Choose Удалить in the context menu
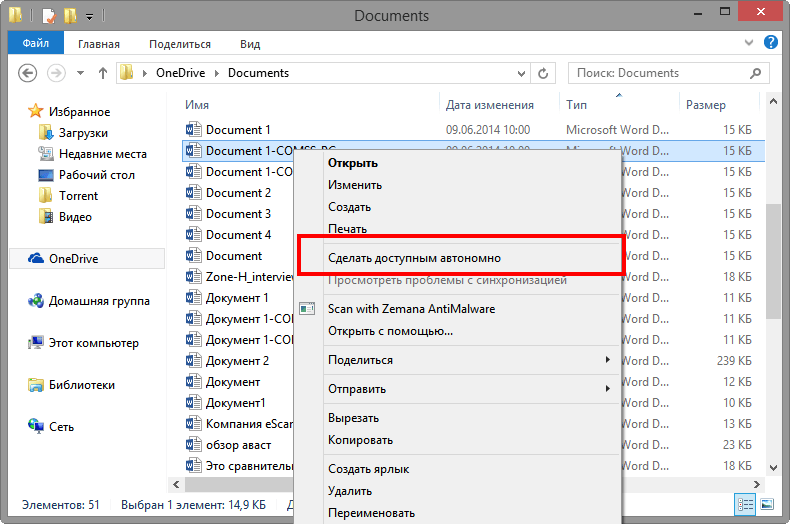The width and height of the screenshot is (790, 524). (x=350, y=491)
